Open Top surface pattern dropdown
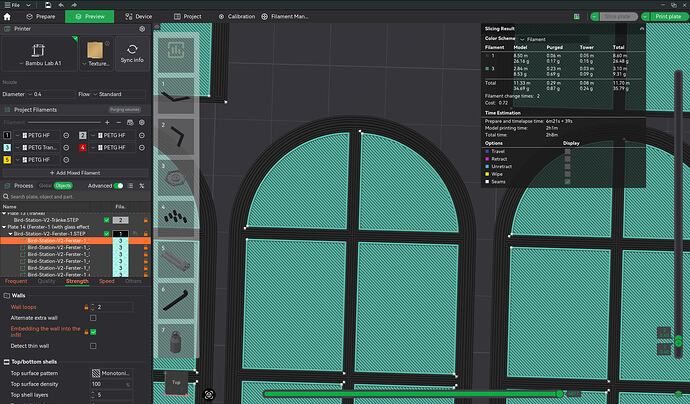Screen dimensions: 690x404 (111, 373)
